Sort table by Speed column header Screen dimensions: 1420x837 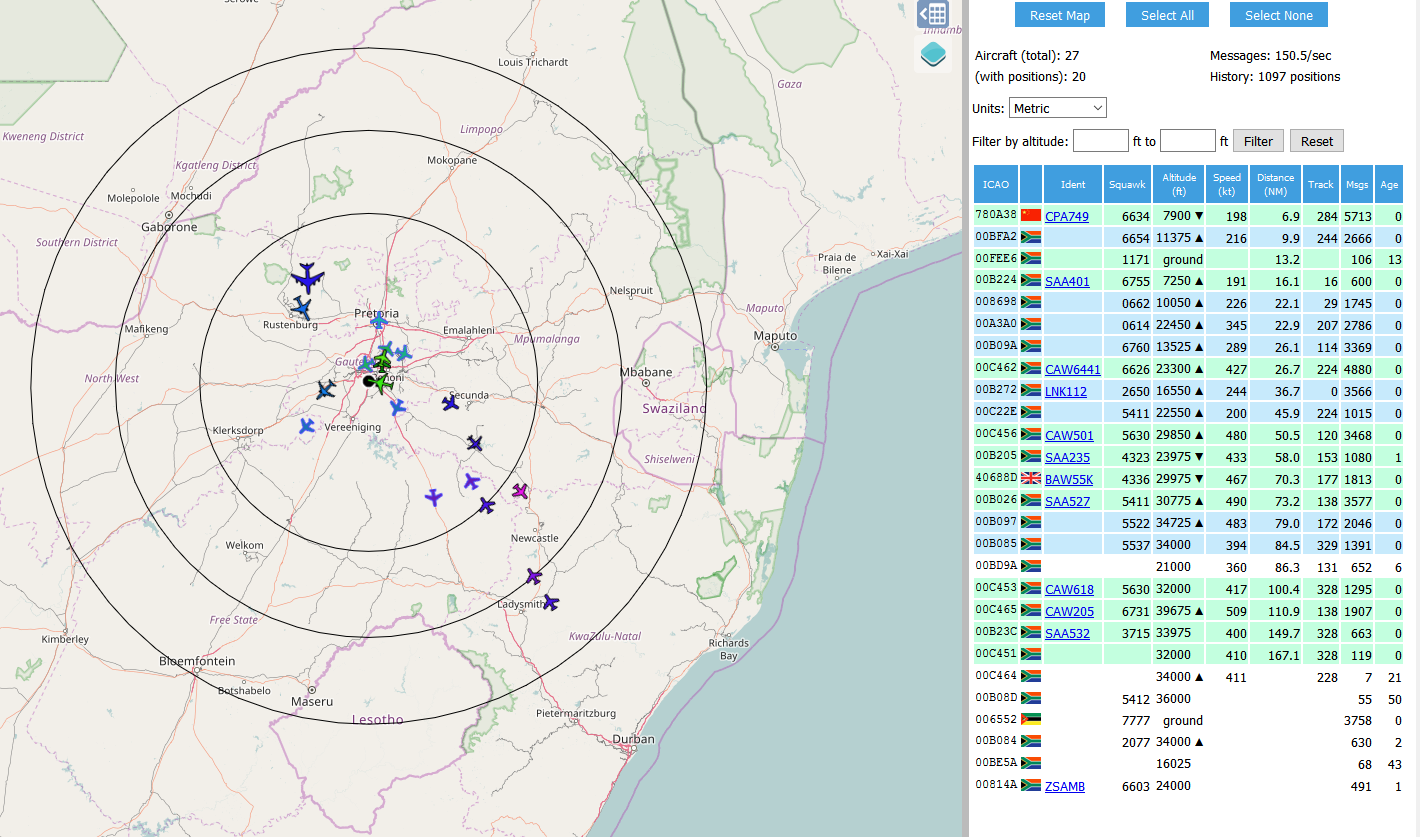click(x=1227, y=184)
